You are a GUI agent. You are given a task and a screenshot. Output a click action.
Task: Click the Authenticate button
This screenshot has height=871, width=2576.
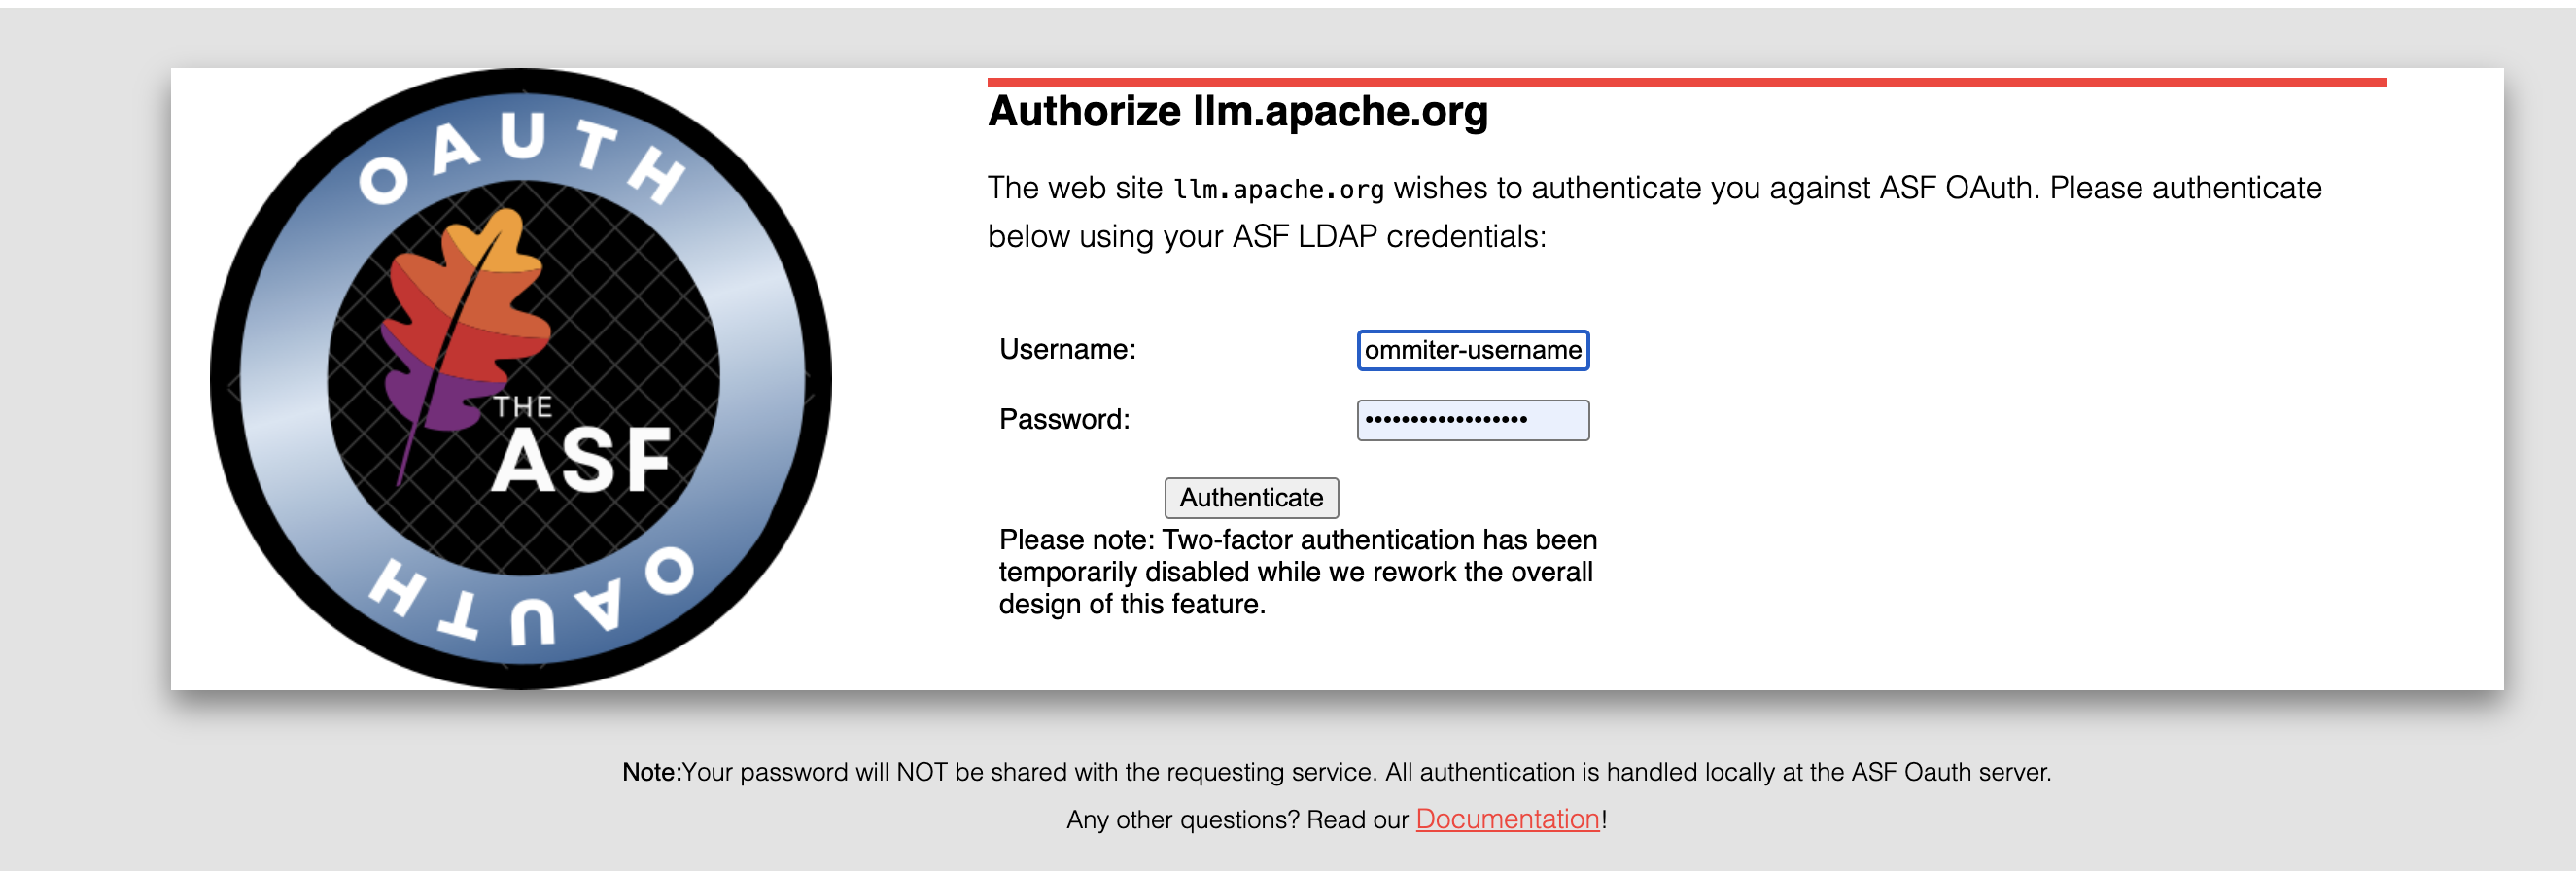1251,497
